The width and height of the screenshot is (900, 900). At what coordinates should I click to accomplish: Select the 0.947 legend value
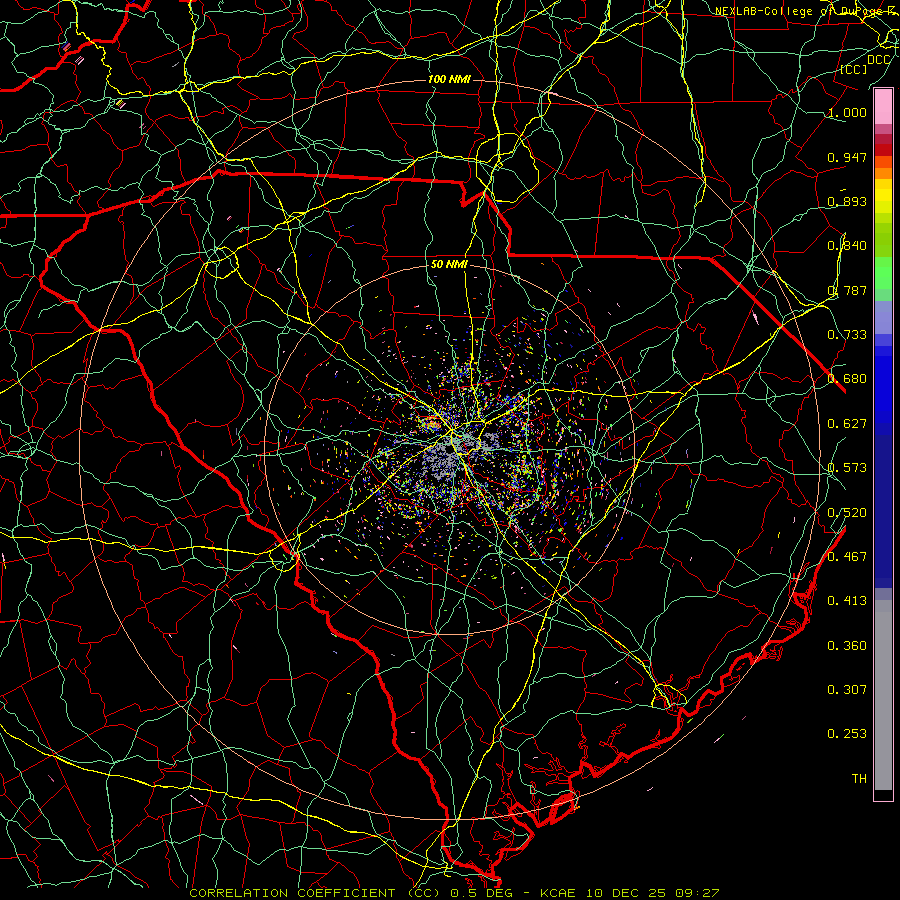pyautogui.click(x=847, y=157)
